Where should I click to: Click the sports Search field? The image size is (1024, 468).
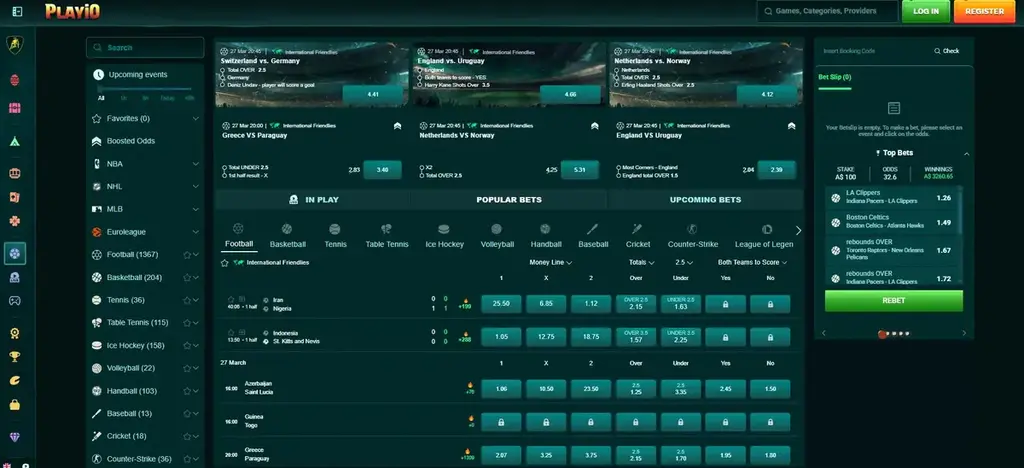click(145, 48)
